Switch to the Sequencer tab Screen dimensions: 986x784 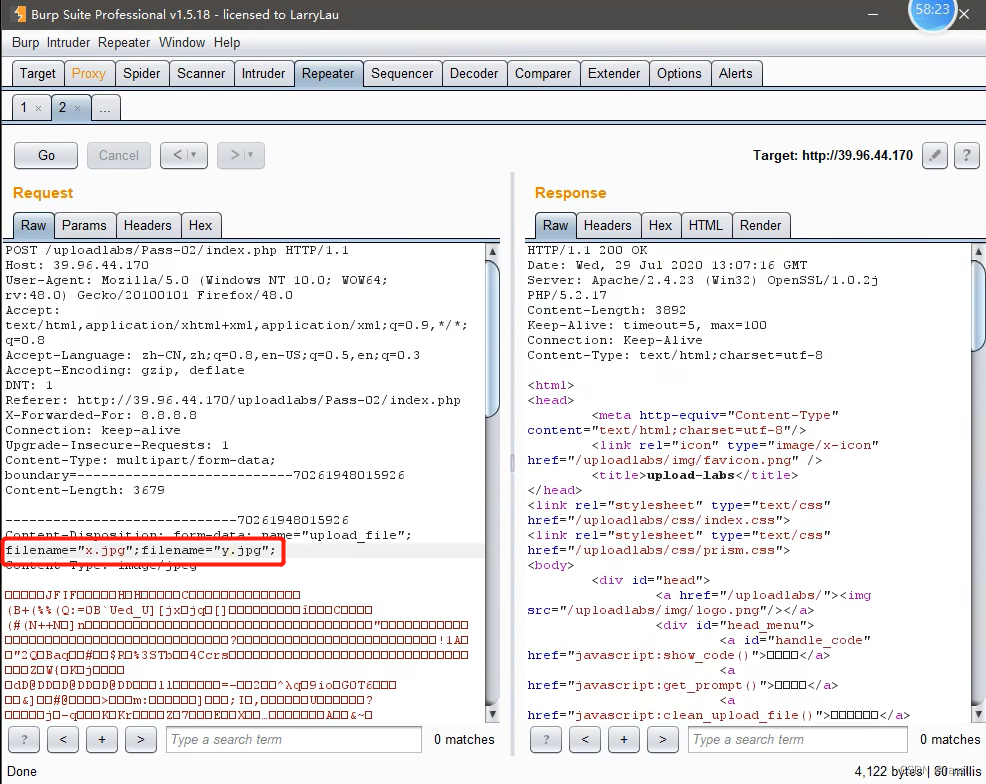pyautogui.click(x=402, y=74)
